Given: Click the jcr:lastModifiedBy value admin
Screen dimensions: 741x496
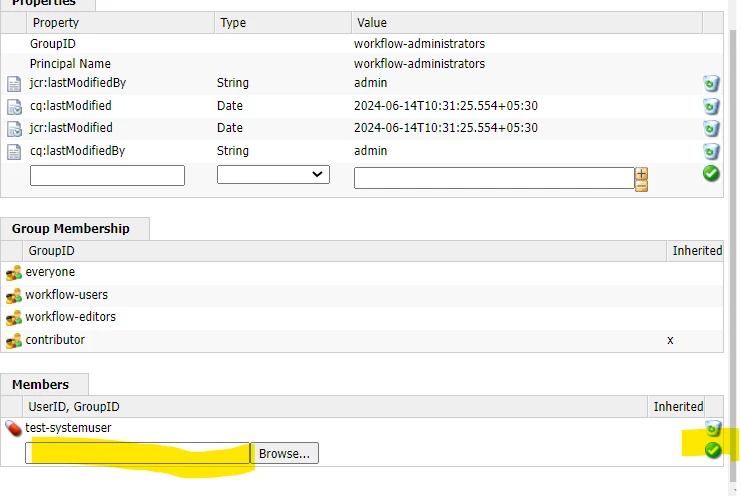Looking at the screenshot, I should (370, 83).
